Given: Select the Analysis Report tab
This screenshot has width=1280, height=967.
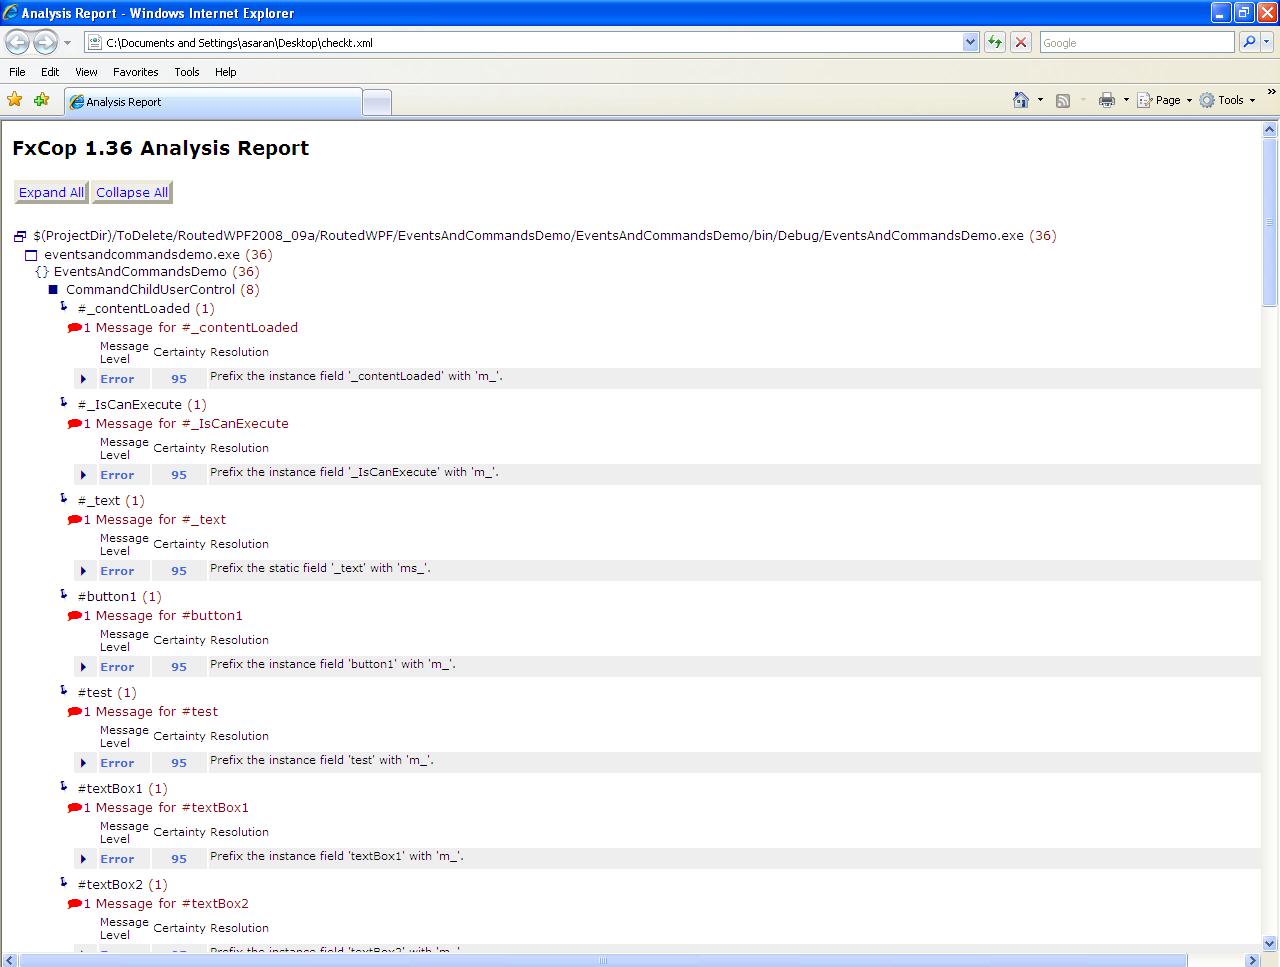Looking at the screenshot, I should [212, 102].
